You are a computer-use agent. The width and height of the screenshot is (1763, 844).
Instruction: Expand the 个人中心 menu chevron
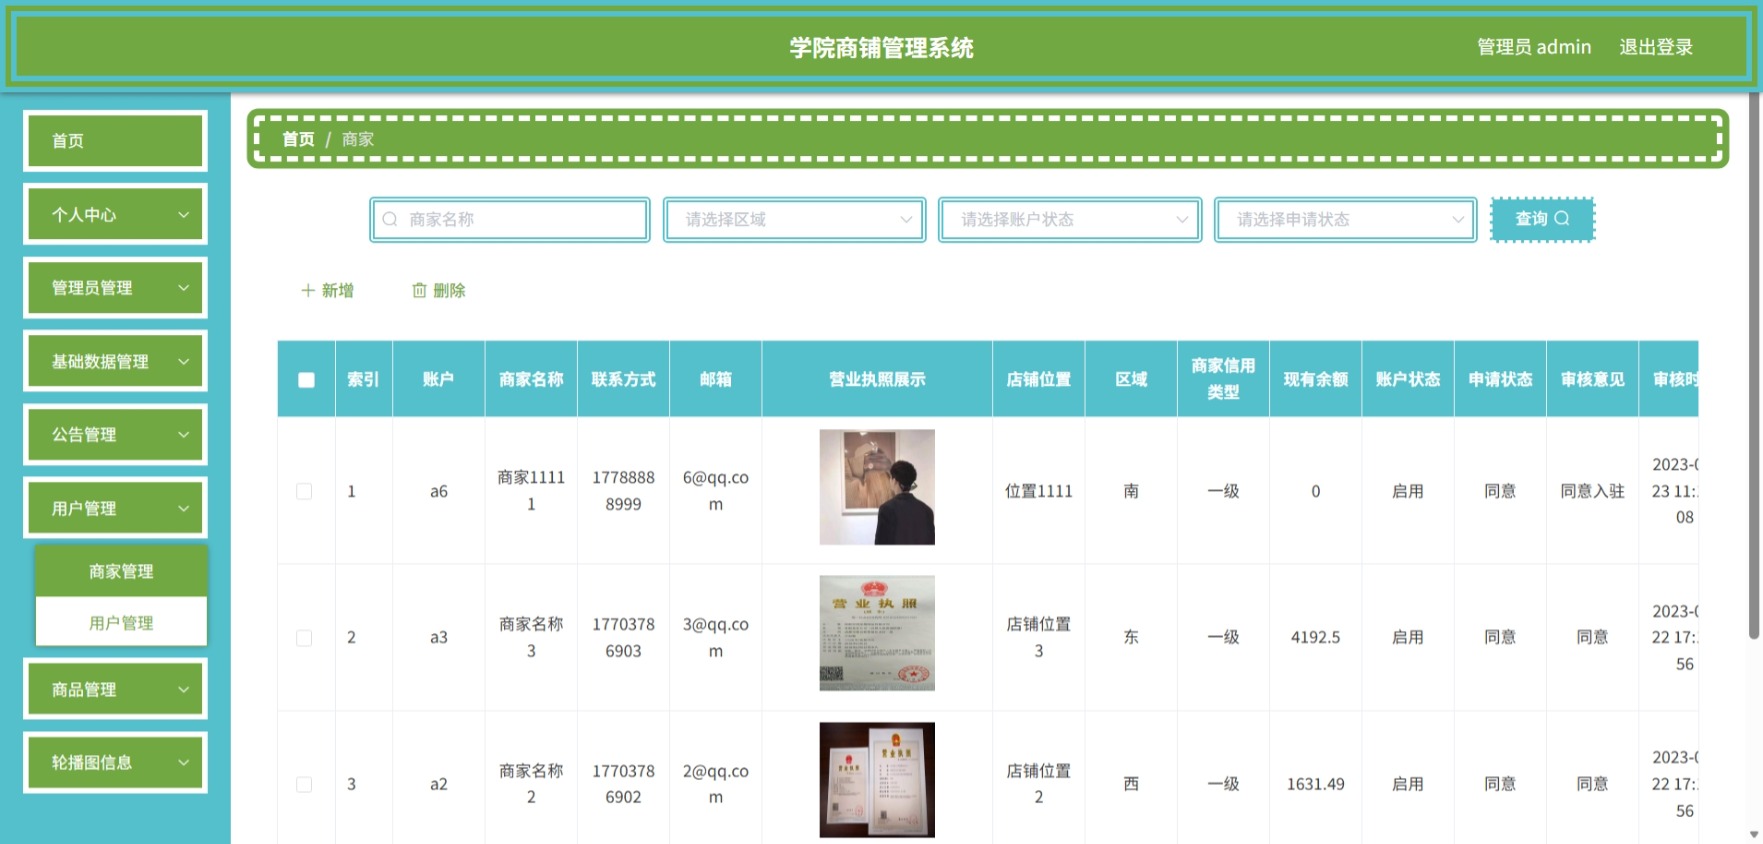coord(184,214)
